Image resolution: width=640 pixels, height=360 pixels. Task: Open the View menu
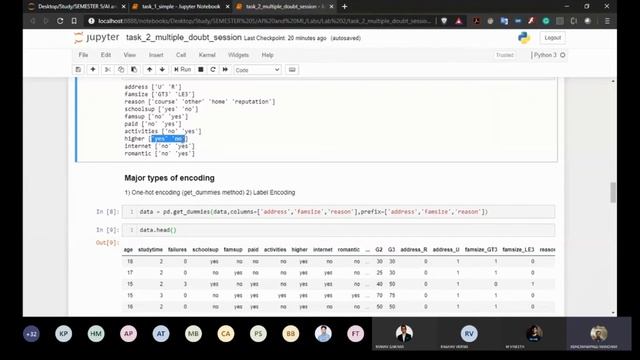[x=129, y=55]
